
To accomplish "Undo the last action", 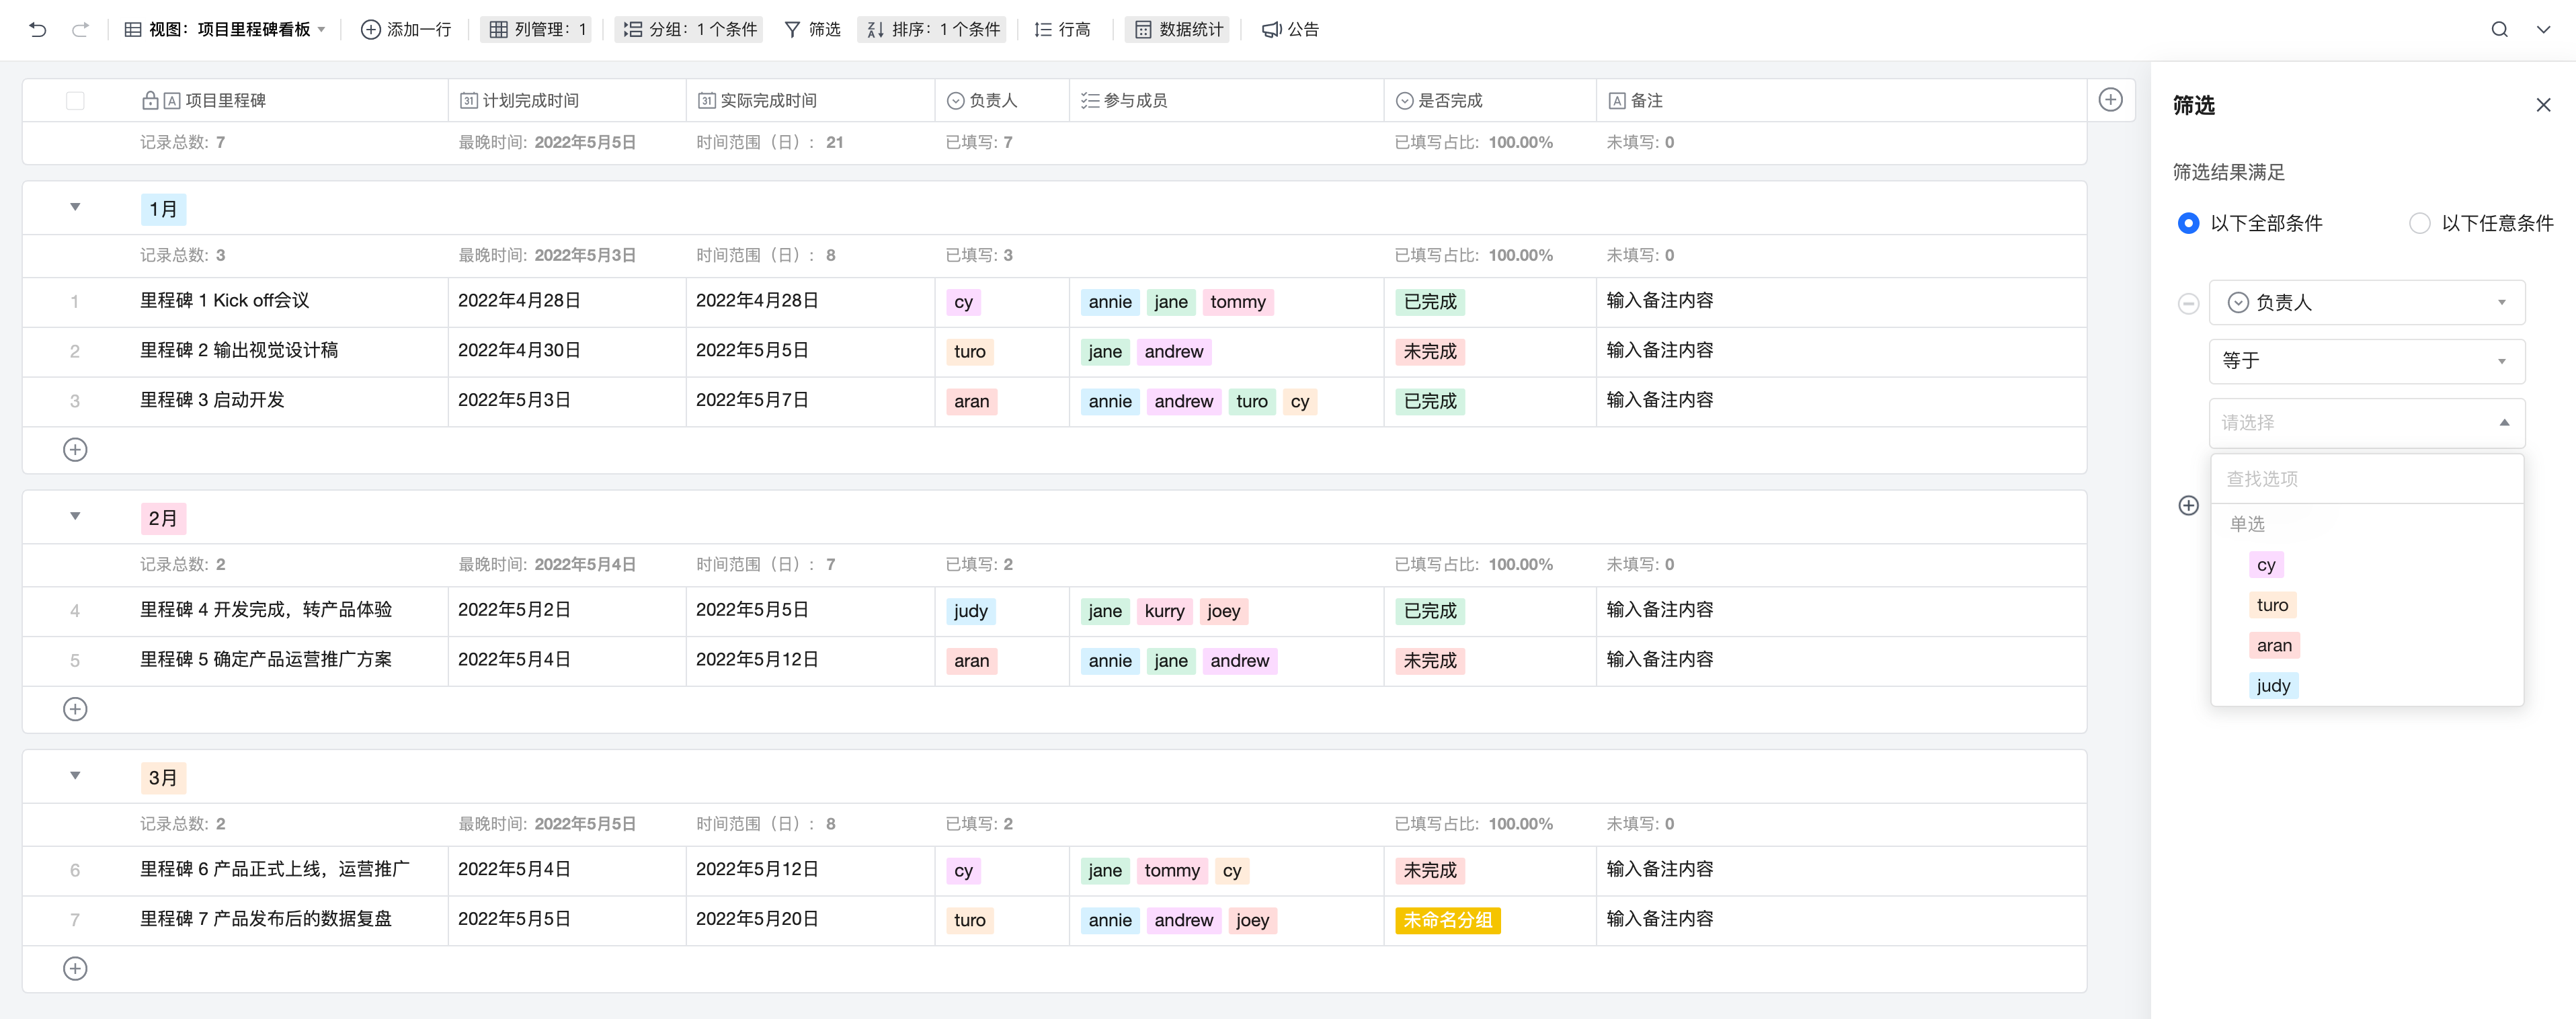I will [x=38, y=30].
